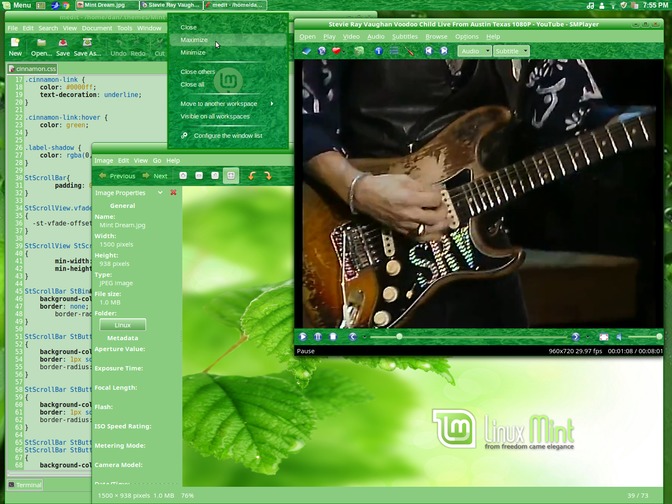Take a screenshot using SMPlayer's toolbar icon

pos(359,51)
